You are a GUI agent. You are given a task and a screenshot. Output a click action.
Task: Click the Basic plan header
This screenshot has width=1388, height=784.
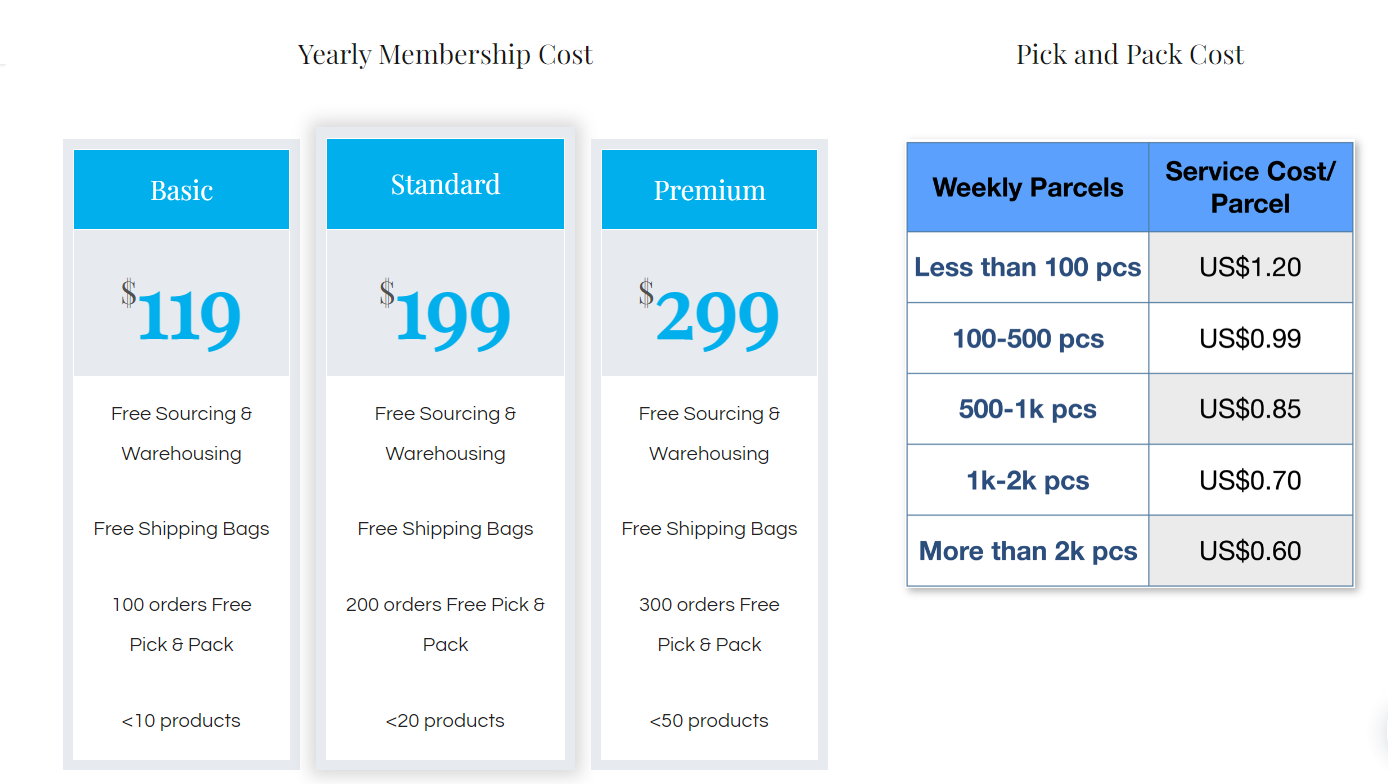click(x=181, y=190)
